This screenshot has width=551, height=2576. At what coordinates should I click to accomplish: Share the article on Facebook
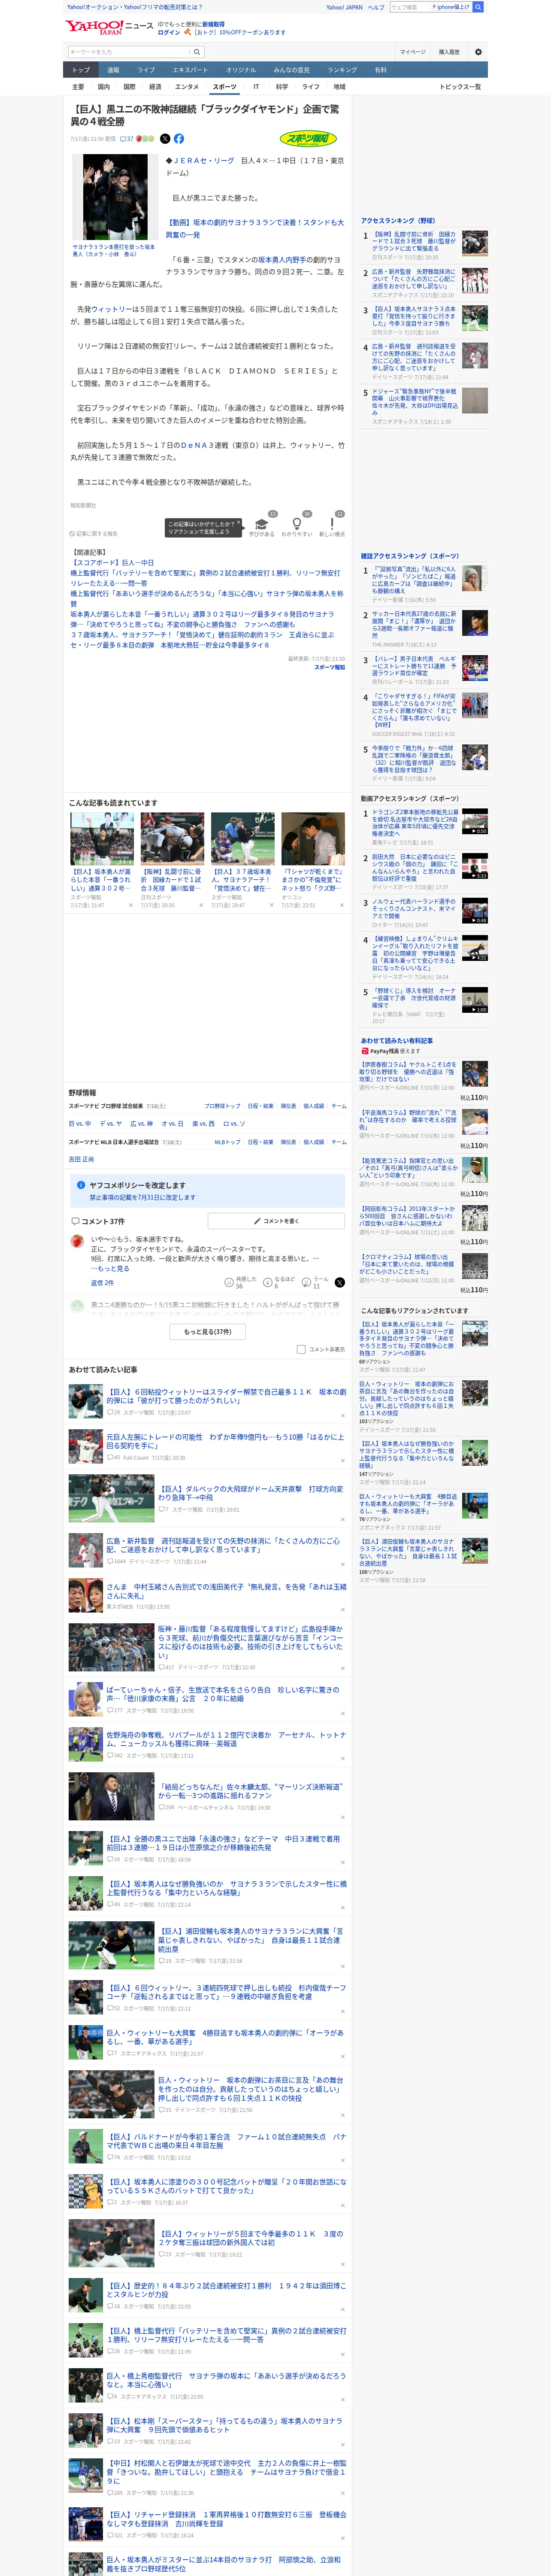pos(179,139)
